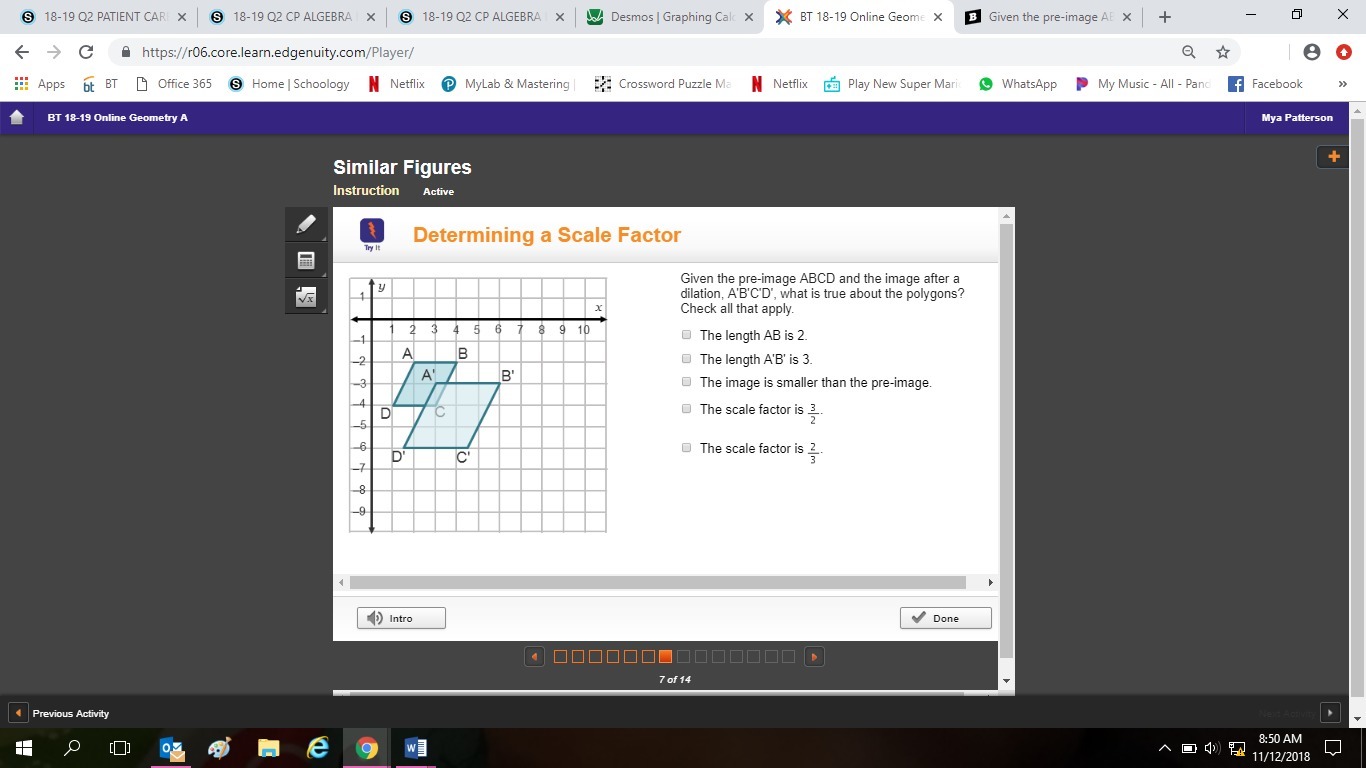The image size is (1366, 768).
Task: Bookmark page with star icon
Action: click(x=1222, y=52)
